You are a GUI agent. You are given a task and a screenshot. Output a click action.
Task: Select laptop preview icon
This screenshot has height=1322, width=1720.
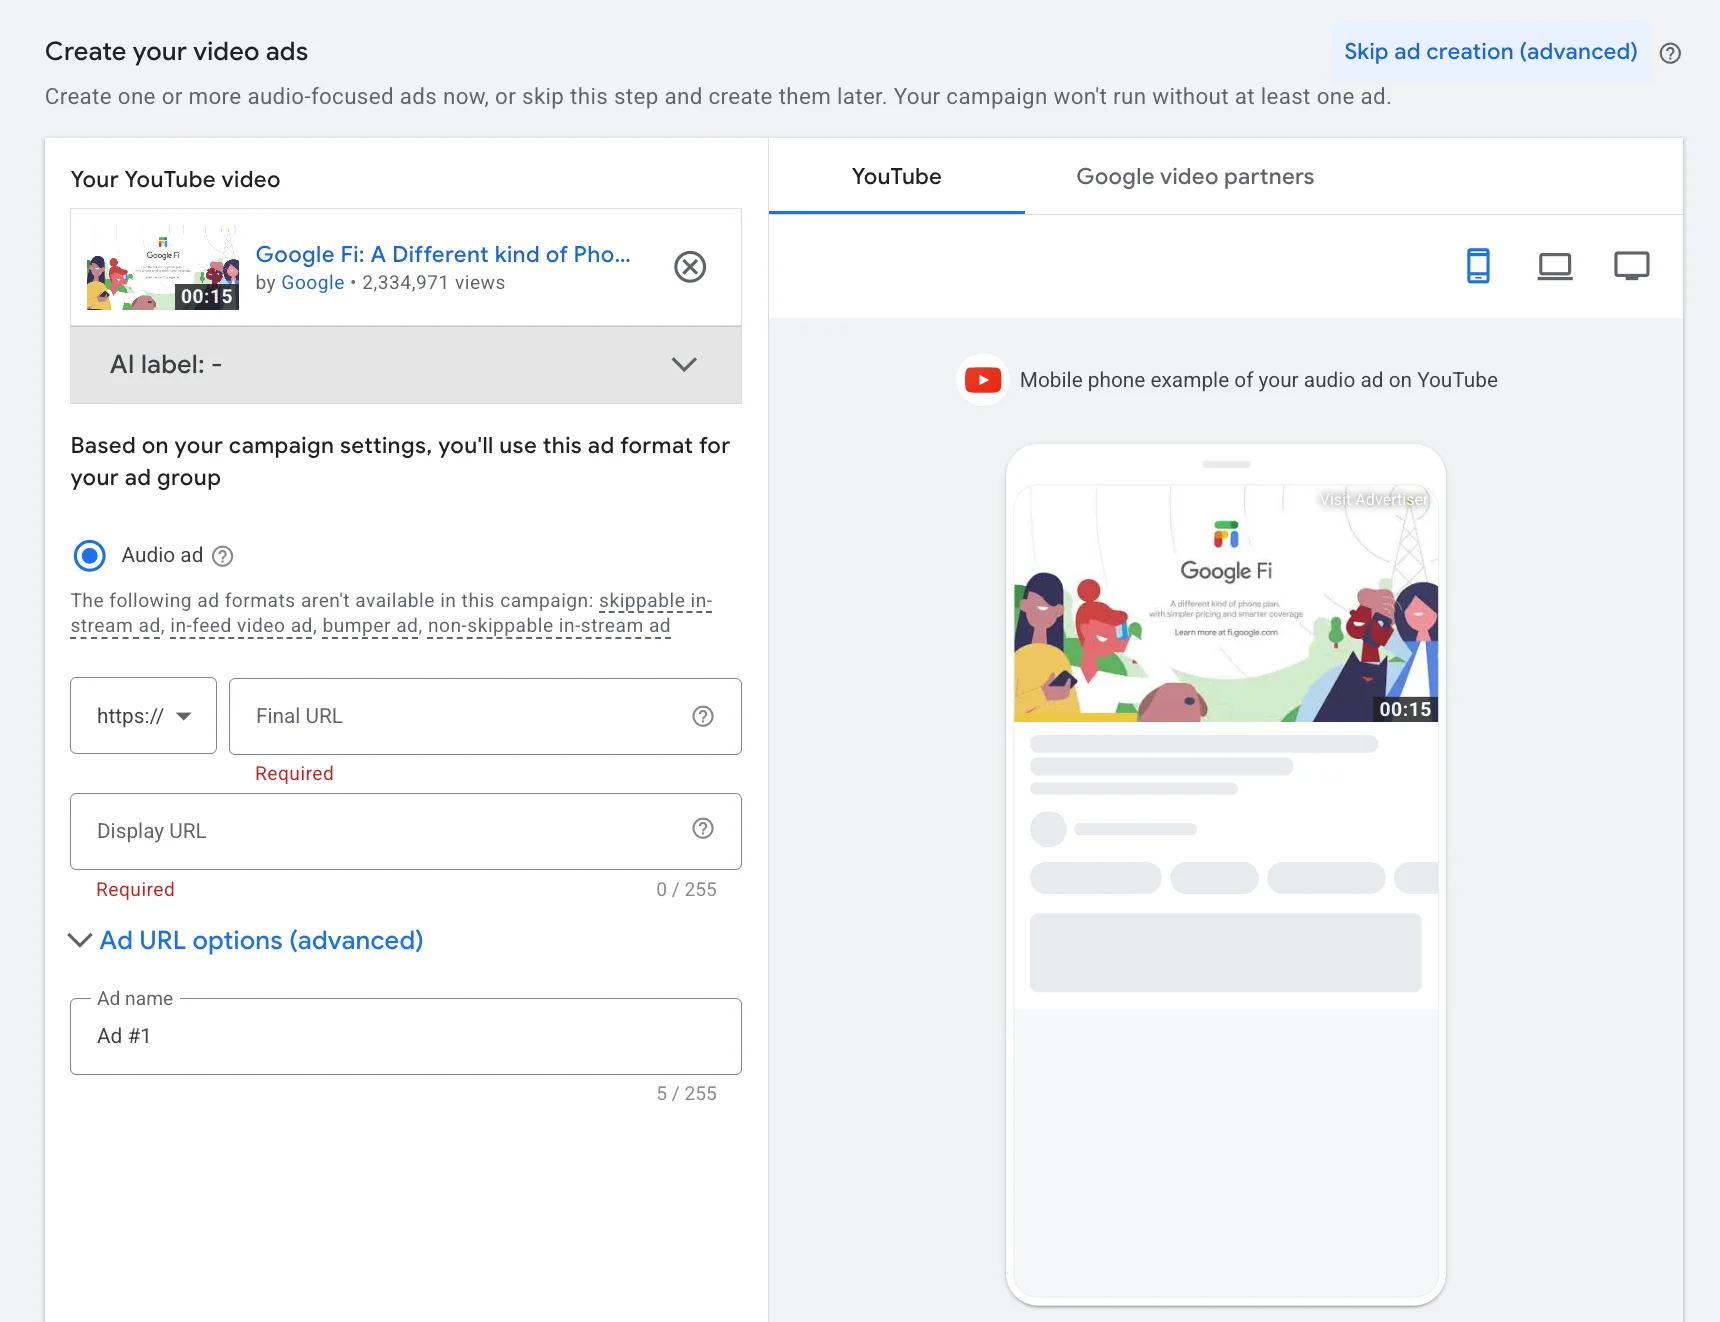(1555, 266)
